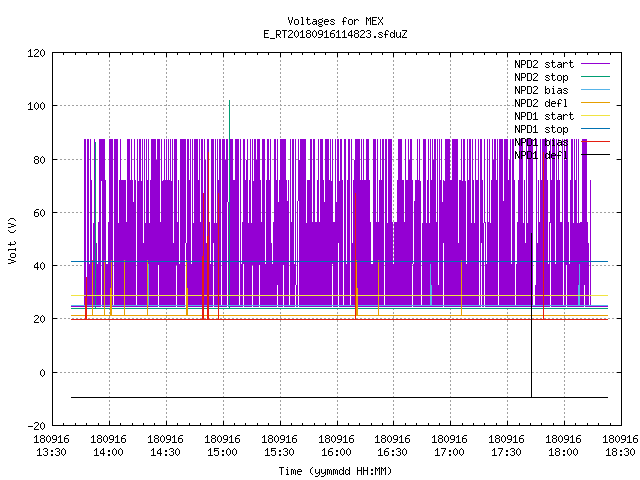The width and height of the screenshot is (640, 480).
Task: Click the x-axis tick label 17:00
Action: point(449,452)
